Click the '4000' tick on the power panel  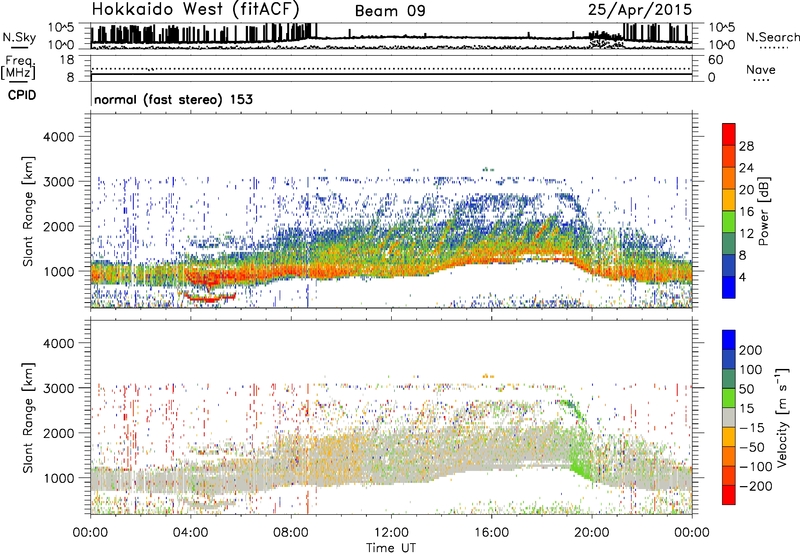[59, 137]
